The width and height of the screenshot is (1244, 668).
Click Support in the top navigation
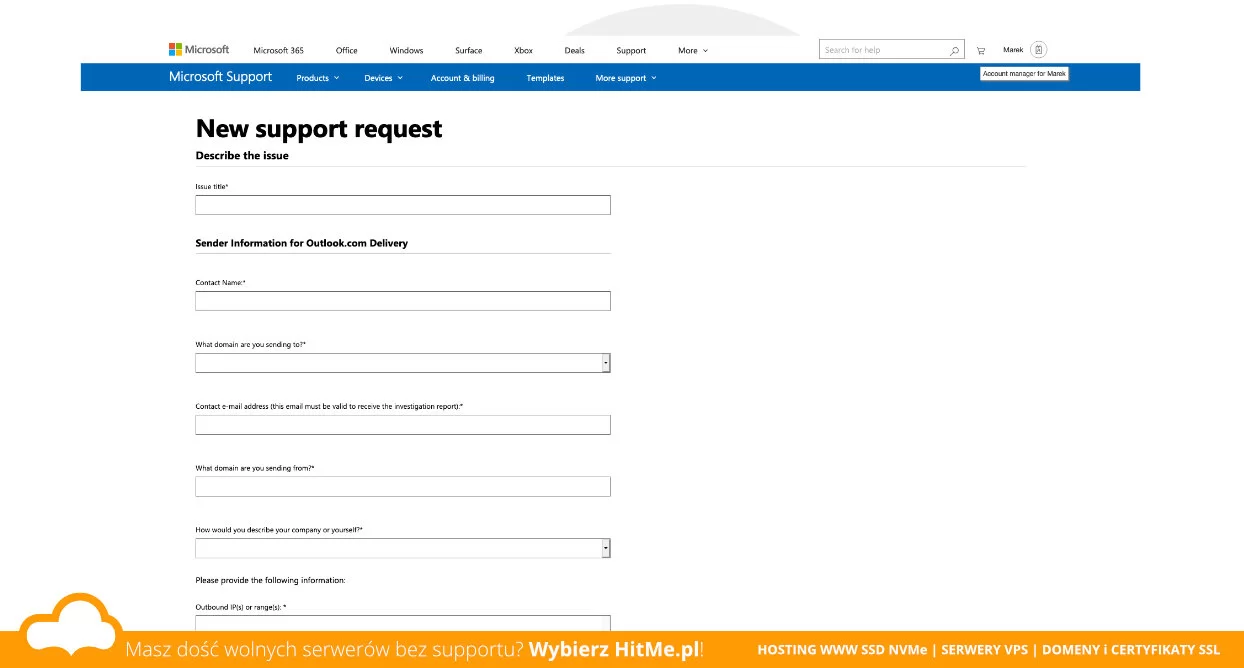coord(631,50)
